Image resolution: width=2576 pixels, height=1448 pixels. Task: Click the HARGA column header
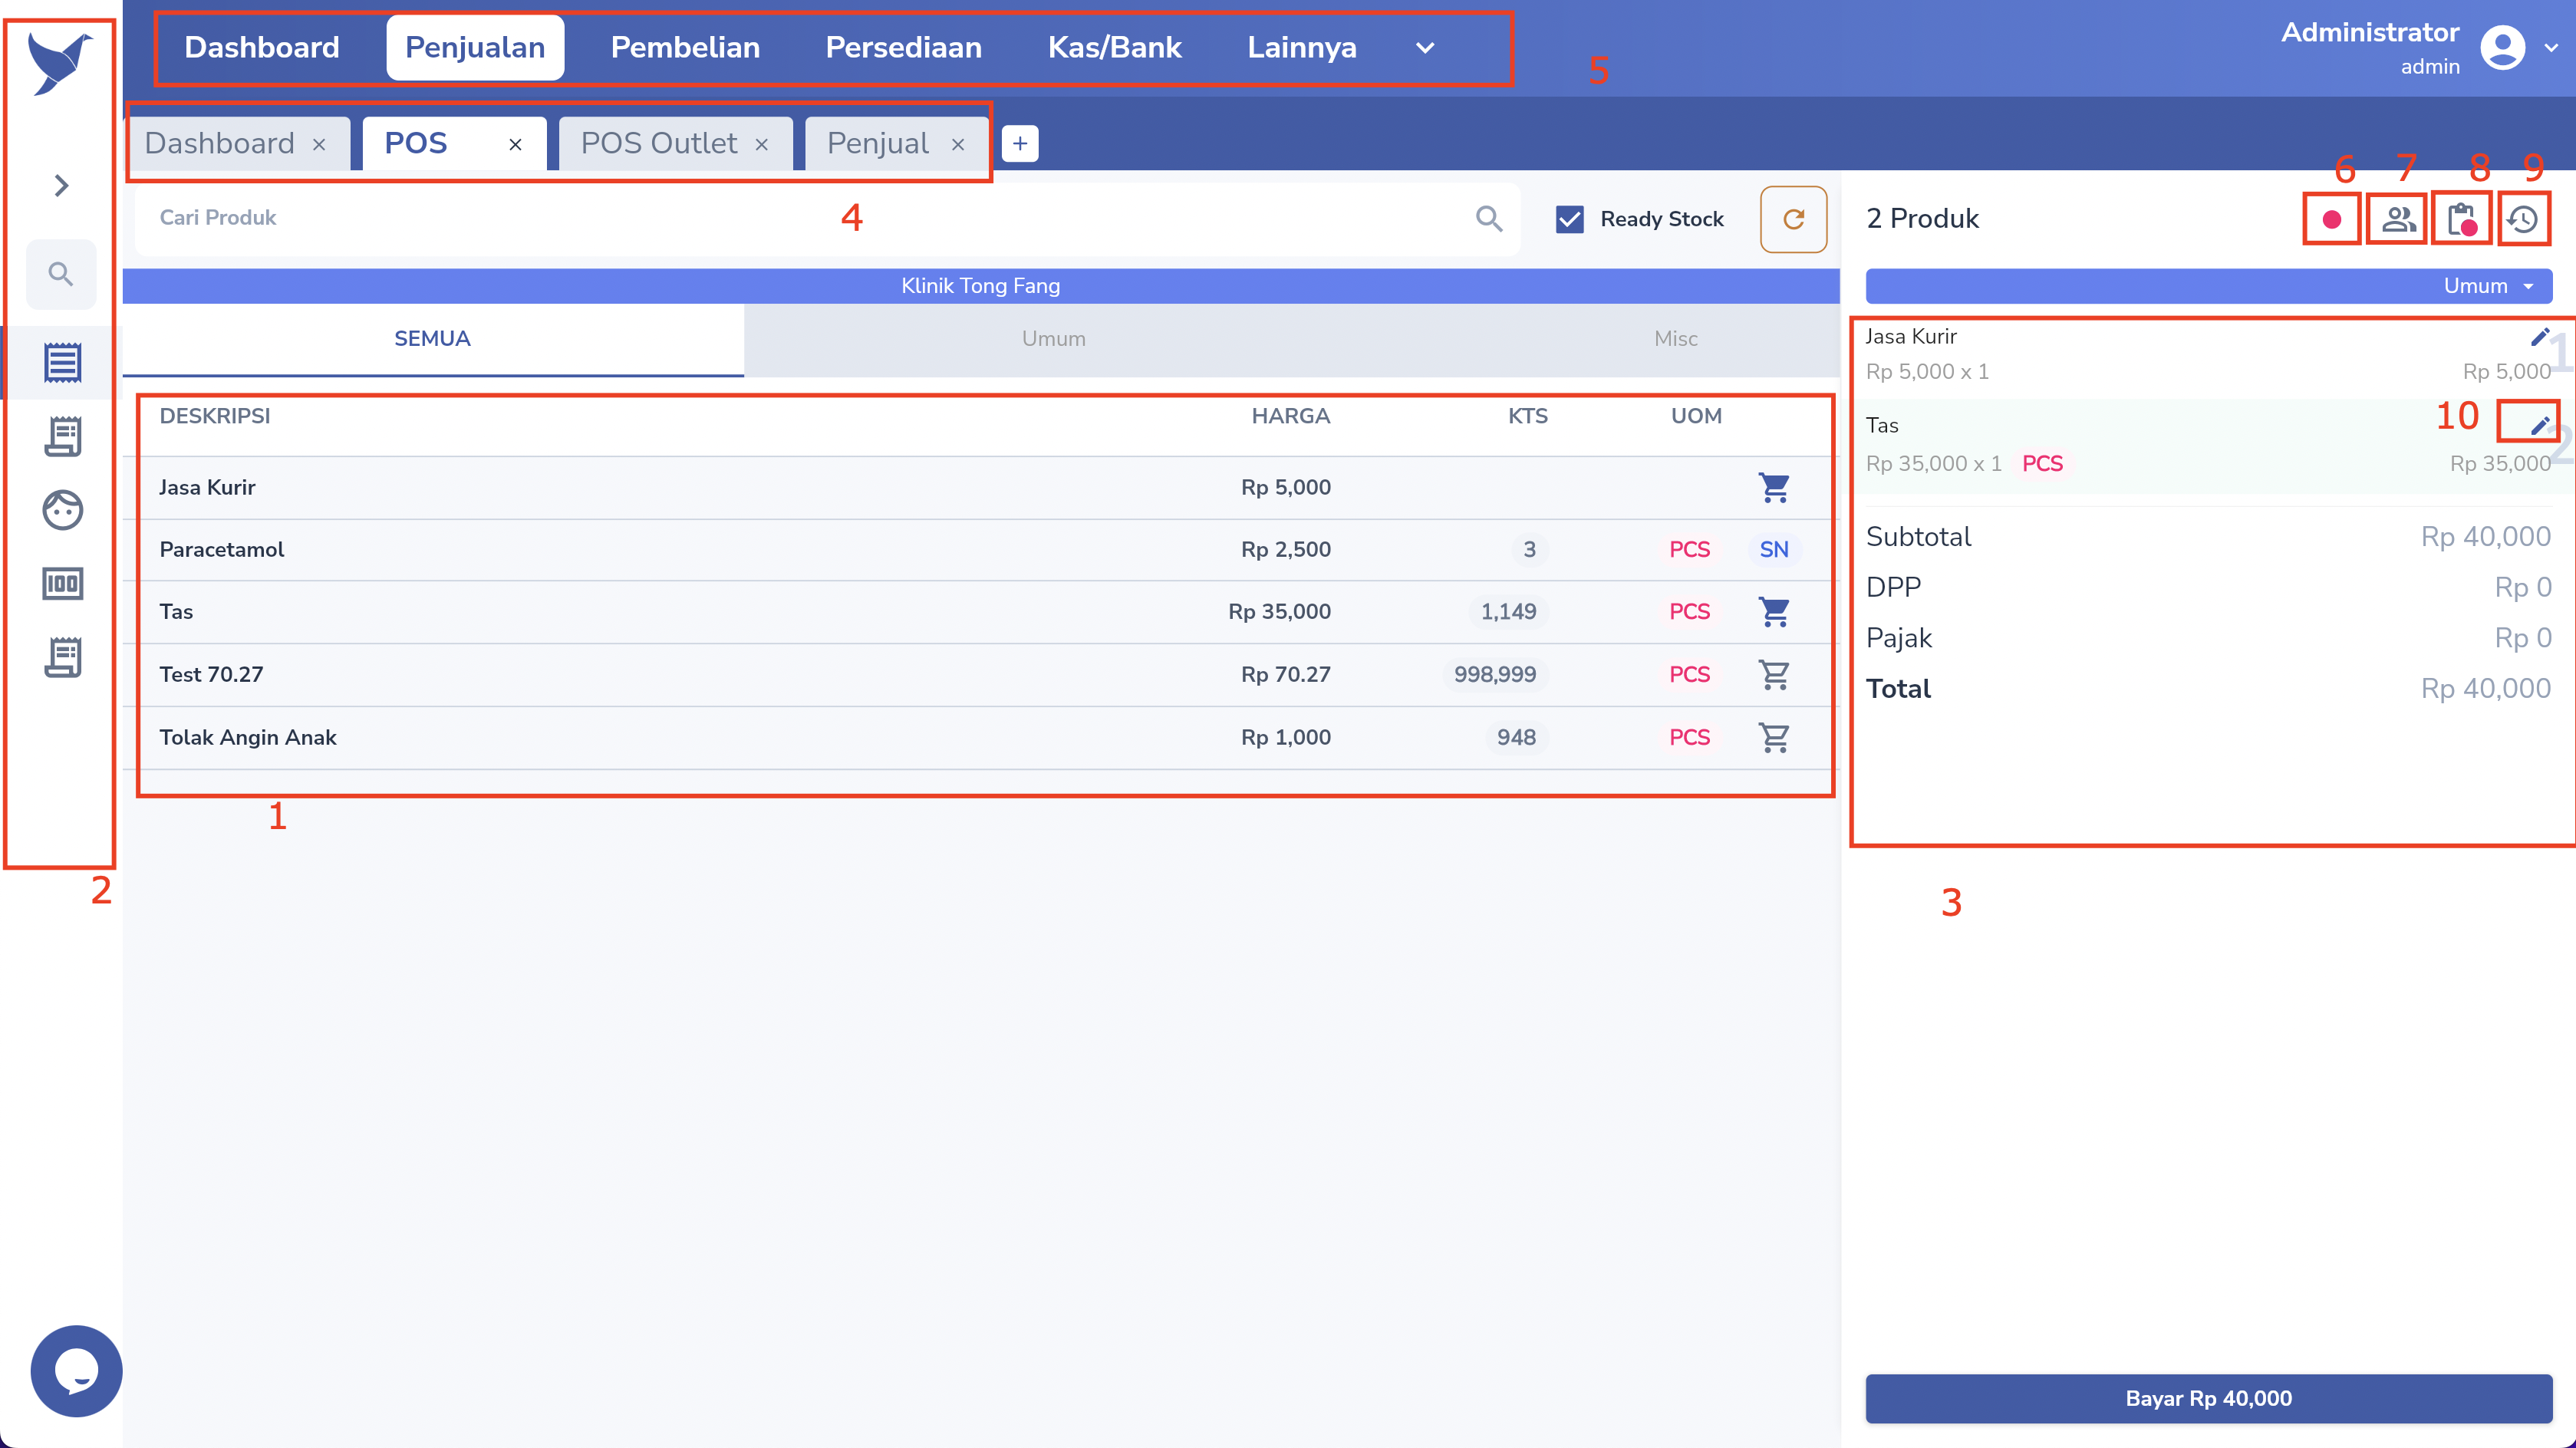(x=1290, y=416)
